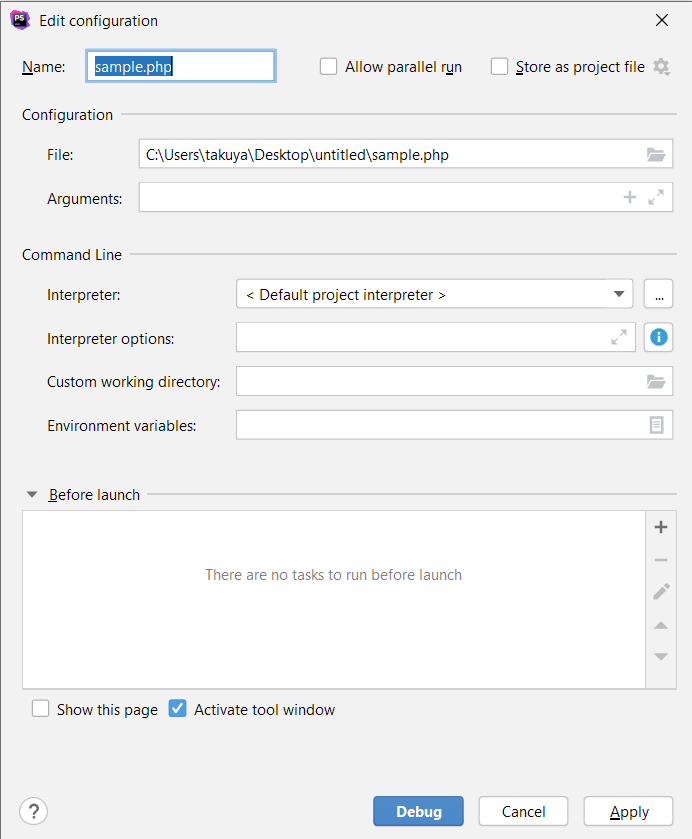Browse for Custom working directory folder
Image resolution: width=692 pixels, height=839 pixels.
[x=655, y=381]
